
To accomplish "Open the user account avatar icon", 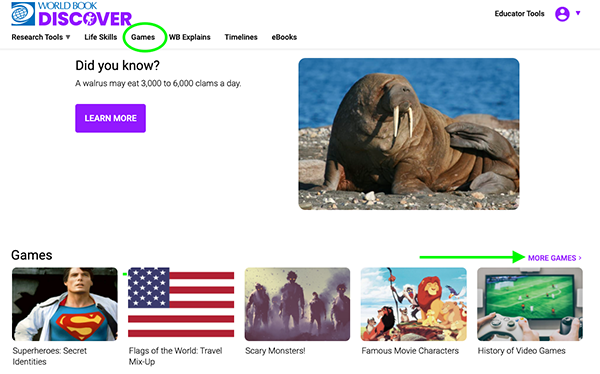I will 562,14.
